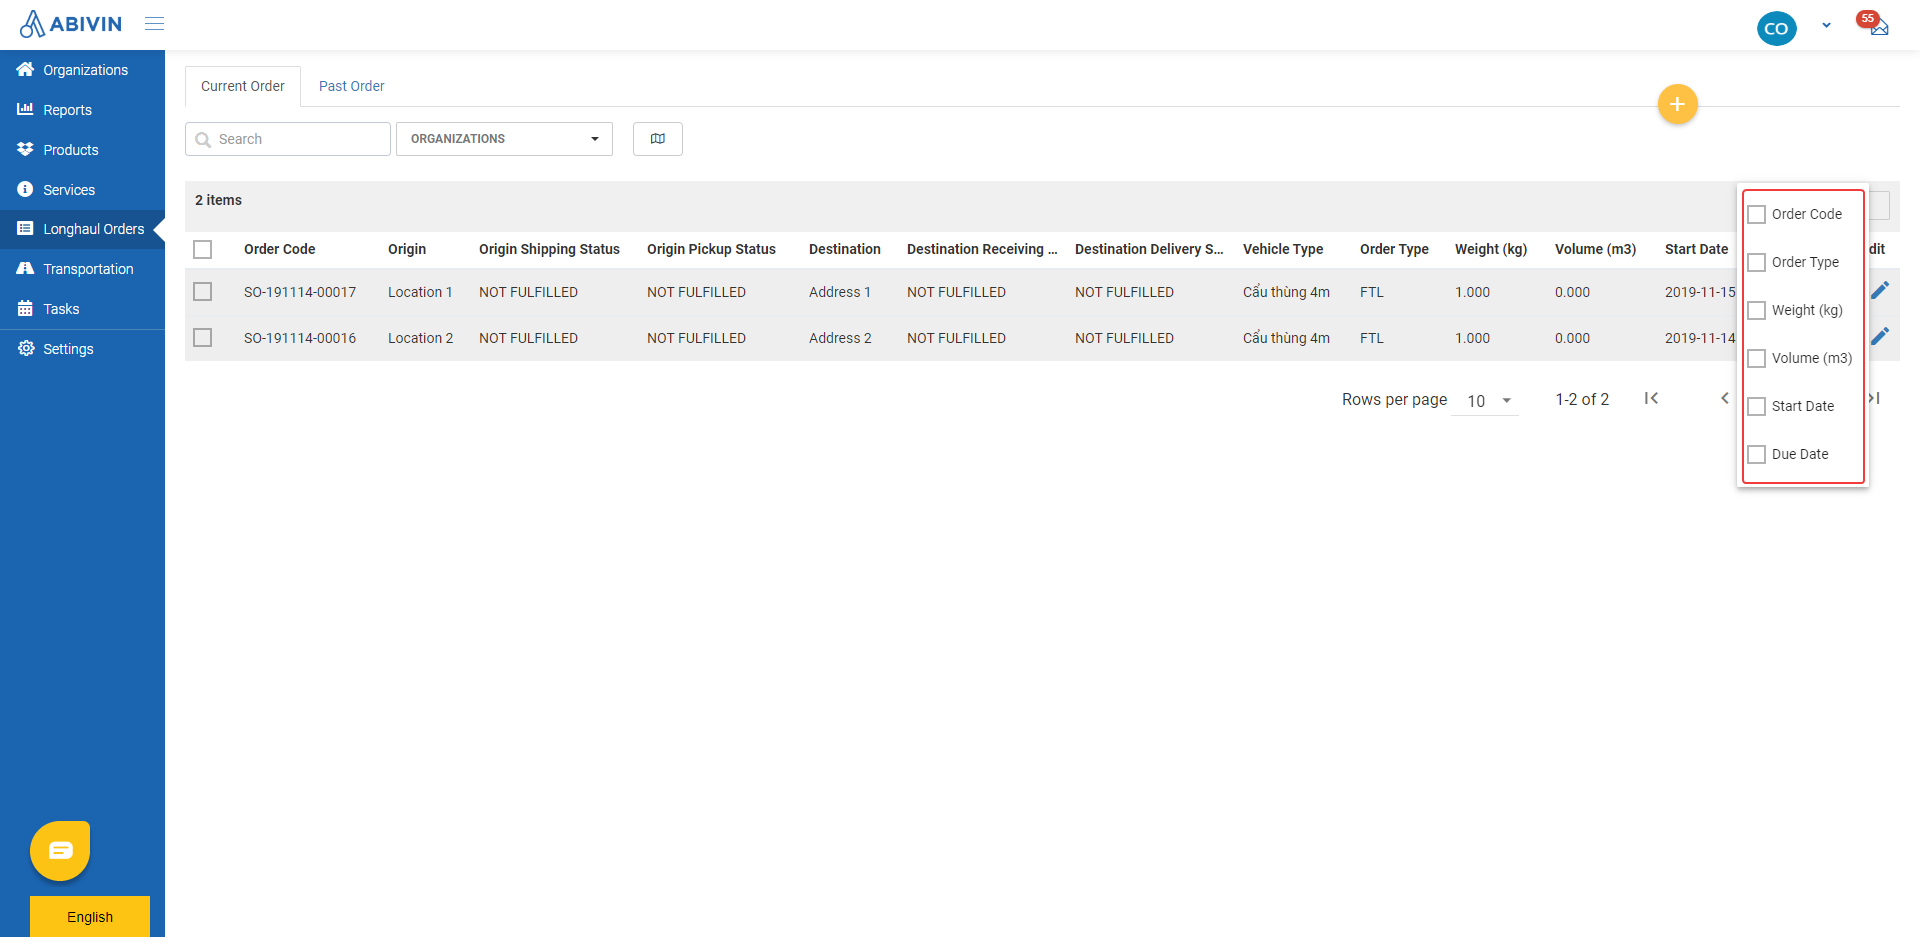Click the yellow add order plus button

[x=1677, y=104]
